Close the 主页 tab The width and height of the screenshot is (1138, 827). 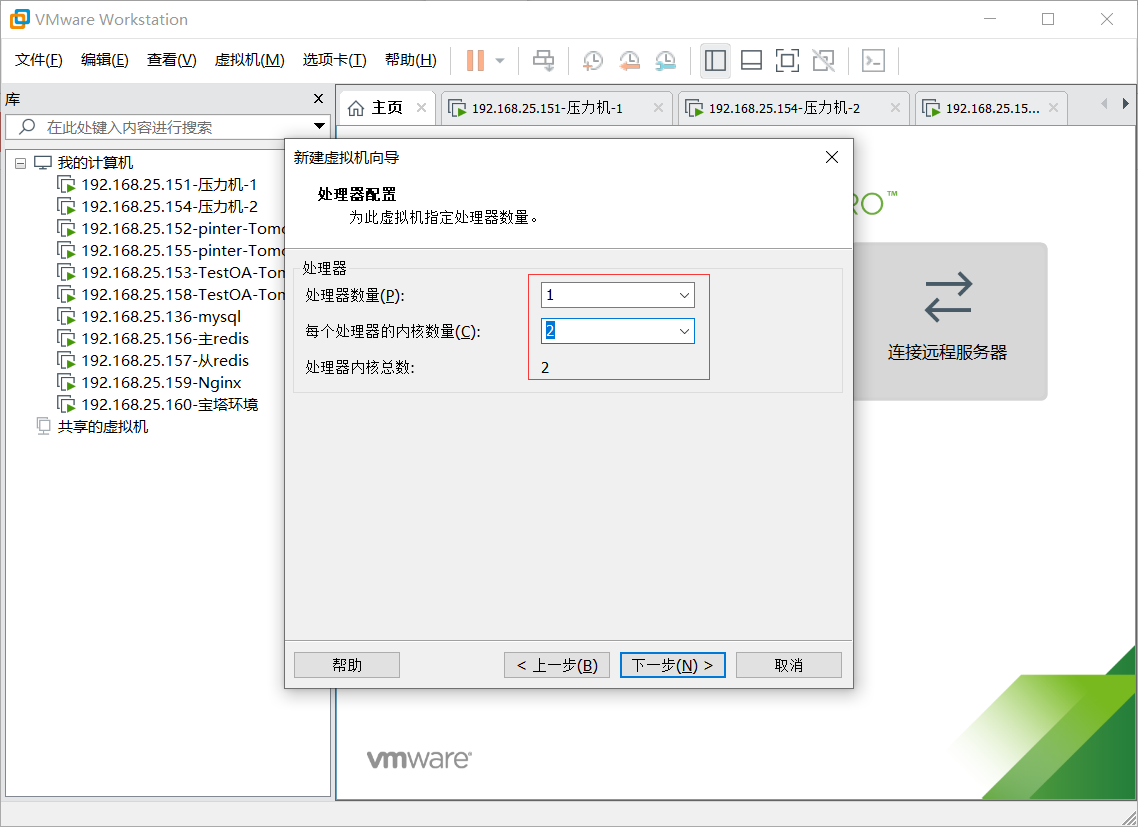pyautogui.click(x=421, y=107)
